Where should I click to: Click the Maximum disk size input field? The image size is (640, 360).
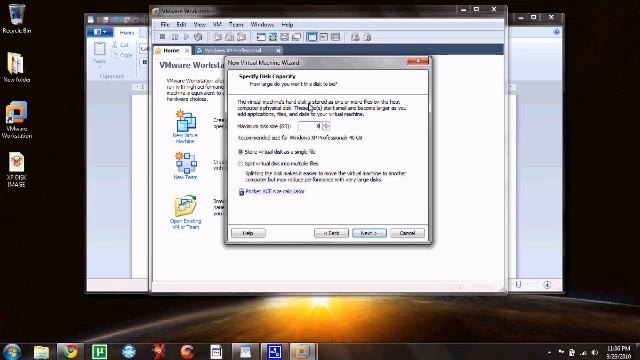[310, 126]
